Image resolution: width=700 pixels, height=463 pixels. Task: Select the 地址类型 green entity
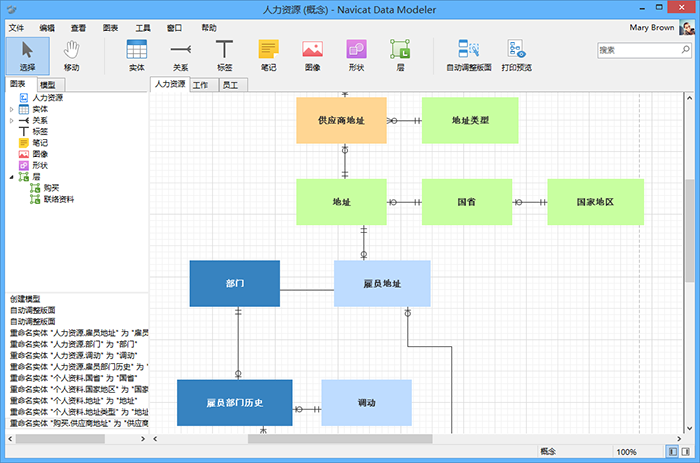click(x=470, y=121)
